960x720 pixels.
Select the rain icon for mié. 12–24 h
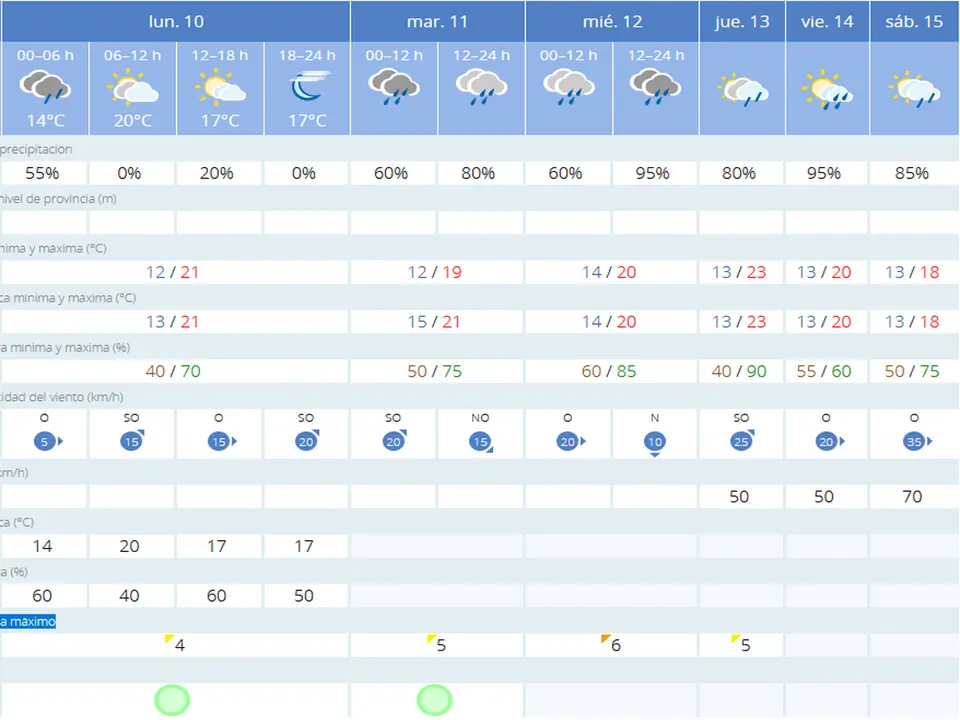(x=656, y=87)
